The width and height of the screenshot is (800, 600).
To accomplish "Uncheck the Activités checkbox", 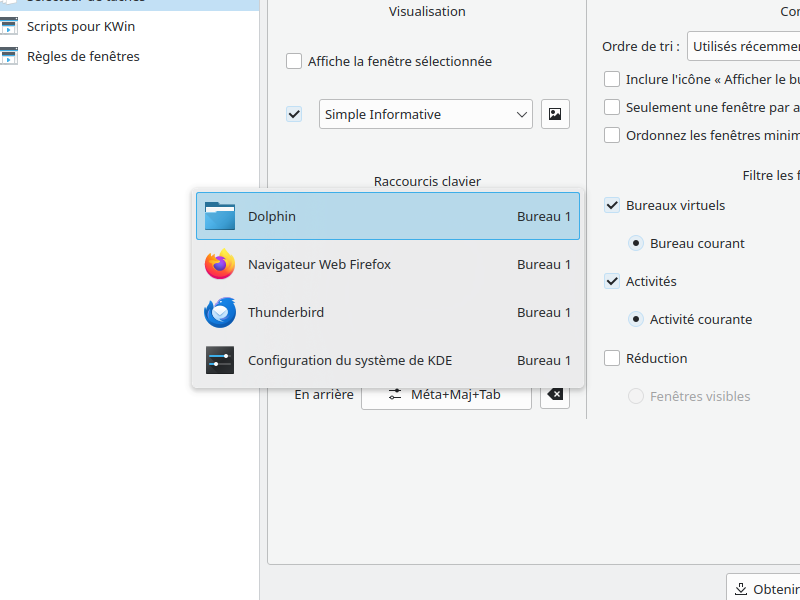I will coord(612,281).
